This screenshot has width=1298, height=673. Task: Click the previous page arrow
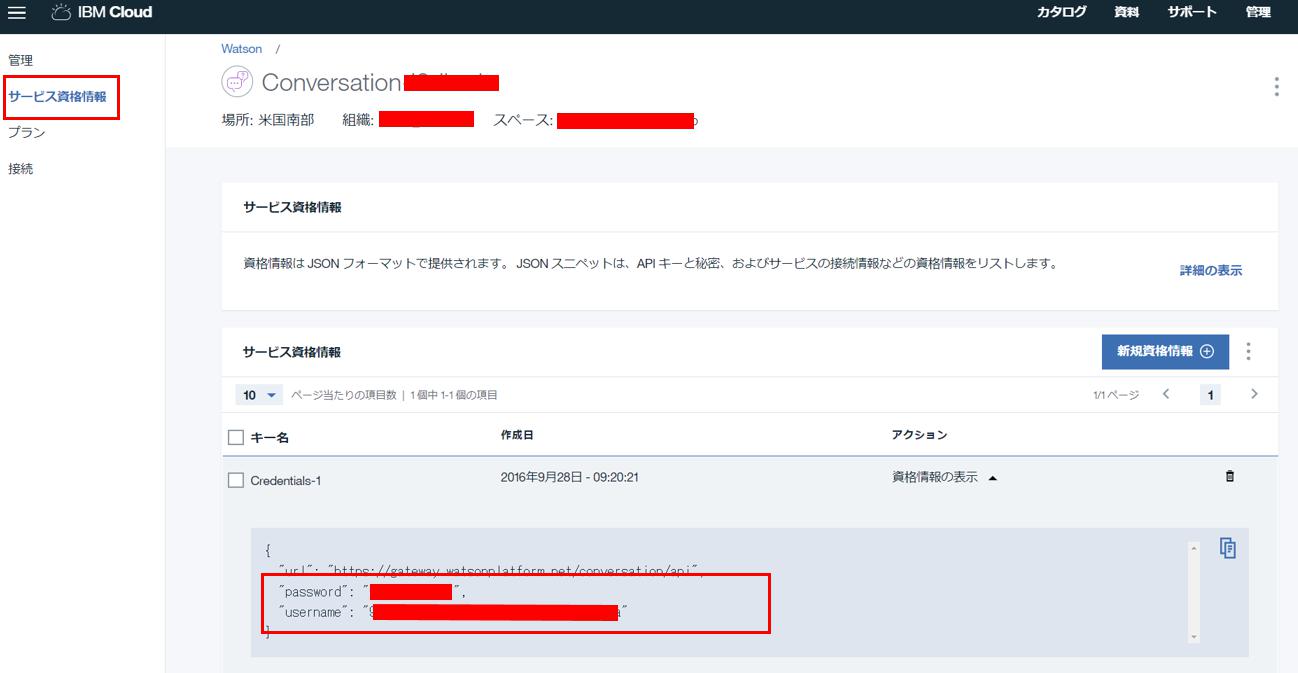click(x=1166, y=394)
